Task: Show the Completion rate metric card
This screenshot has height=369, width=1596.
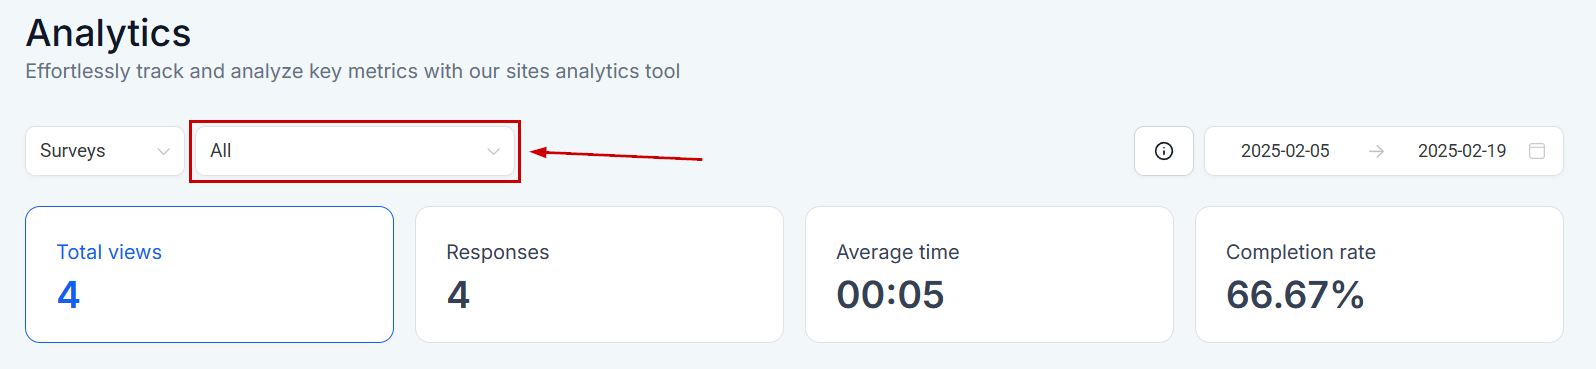Action: [x=1379, y=275]
